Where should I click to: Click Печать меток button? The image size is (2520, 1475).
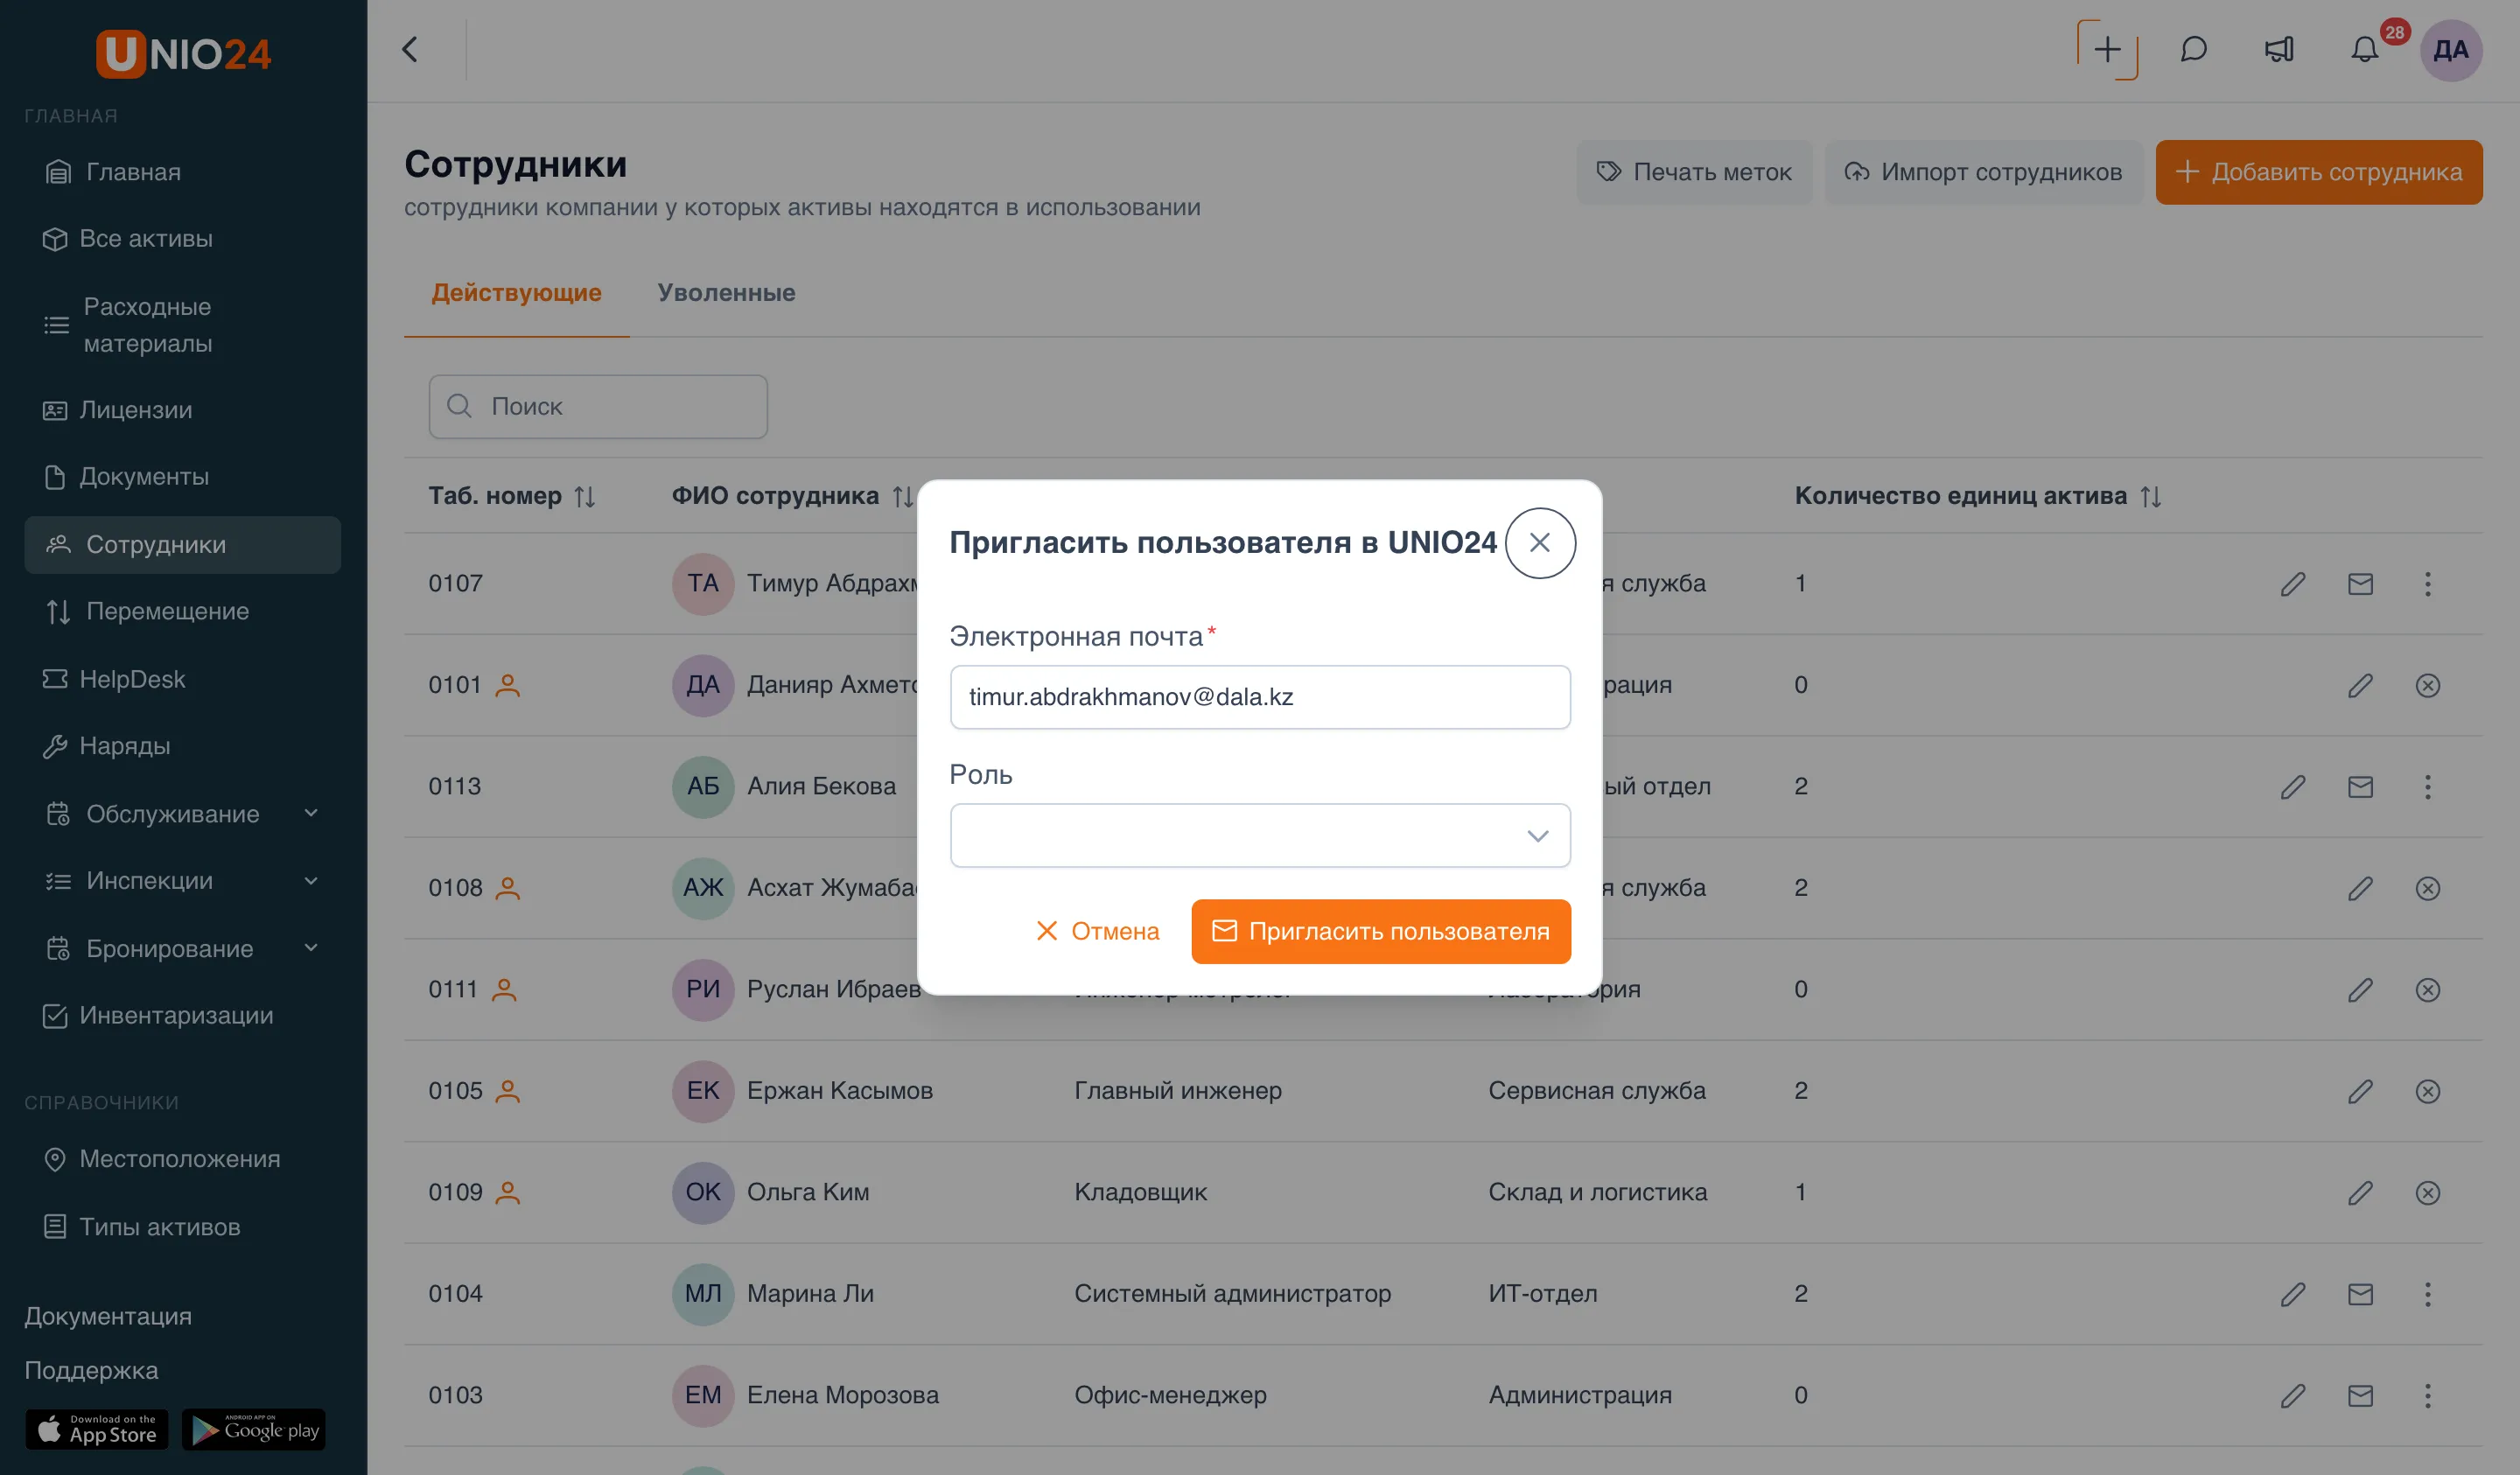[1694, 172]
